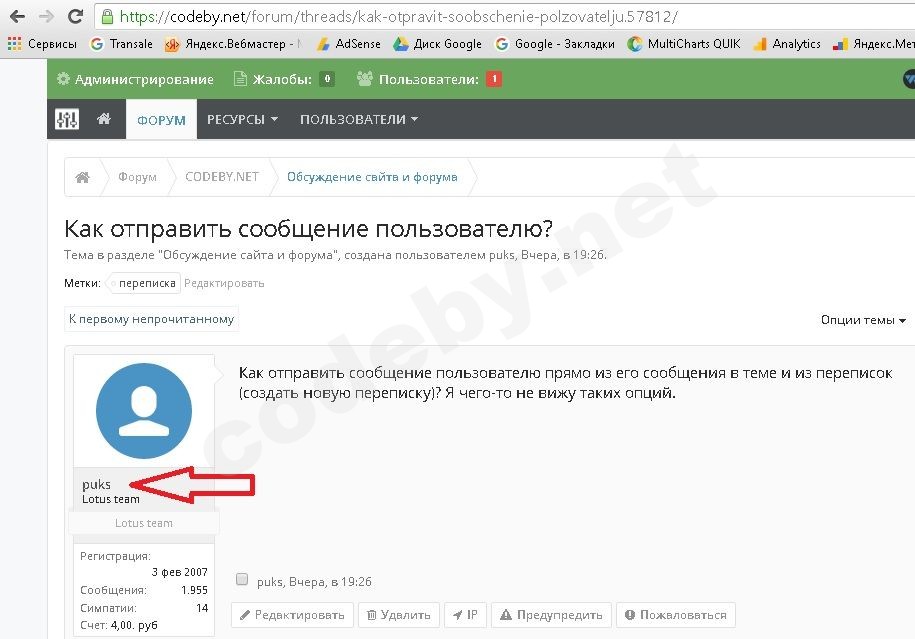This screenshot has height=639, width=915.
Task: Expand the РЕСУРСЫ dropdown menu
Action: click(242, 119)
